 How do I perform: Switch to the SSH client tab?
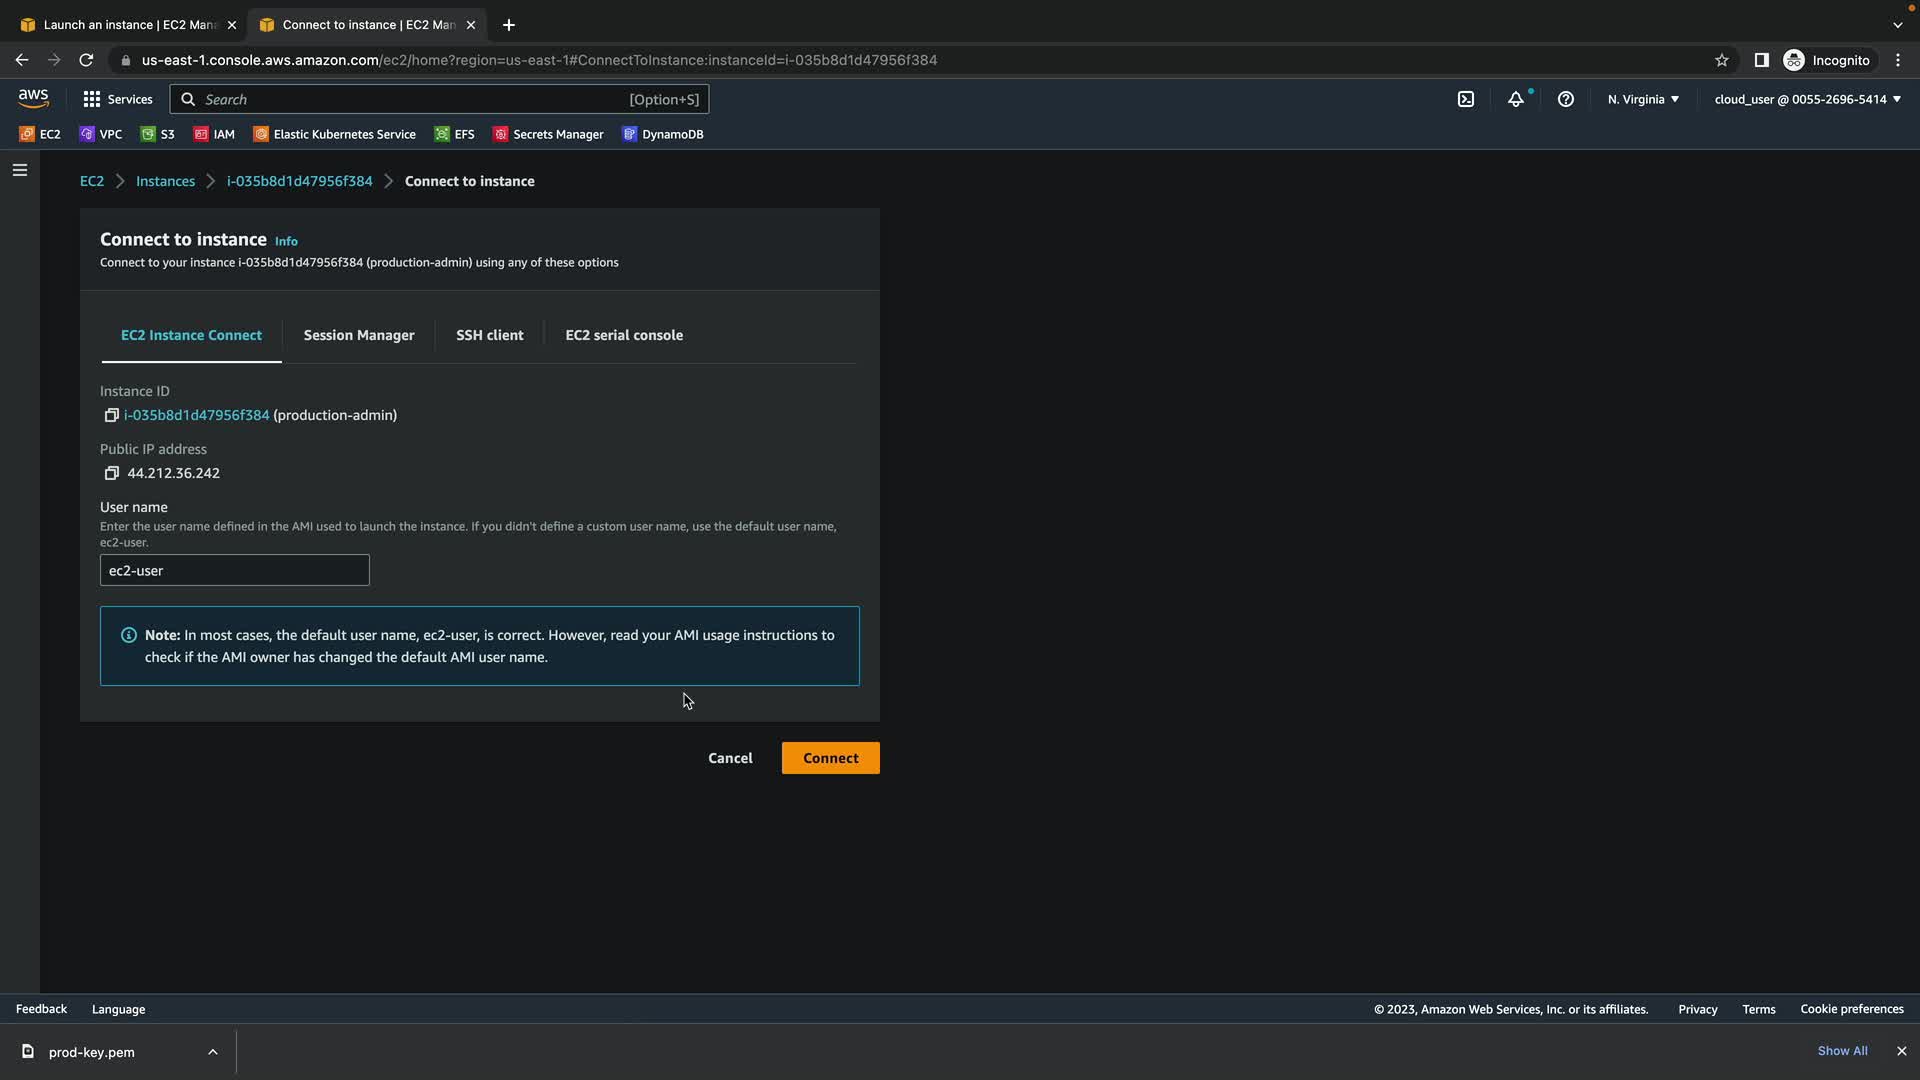pyautogui.click(x=489, y=335)
